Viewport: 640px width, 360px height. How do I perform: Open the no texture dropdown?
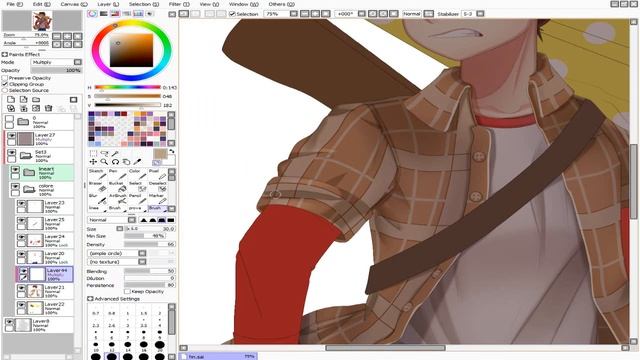pos(117,262)
